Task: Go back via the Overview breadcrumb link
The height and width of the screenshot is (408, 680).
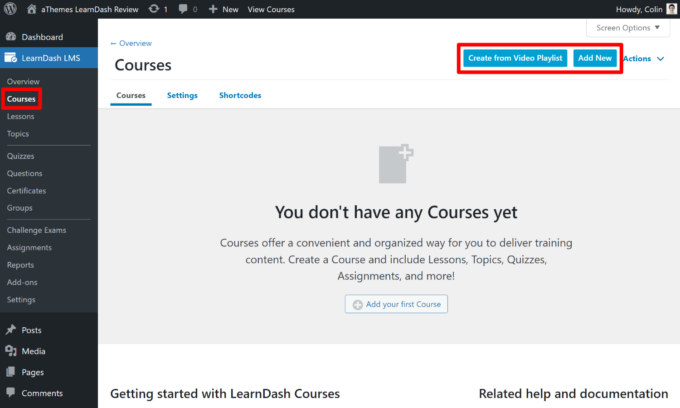Action: click(x=131, y=43)
